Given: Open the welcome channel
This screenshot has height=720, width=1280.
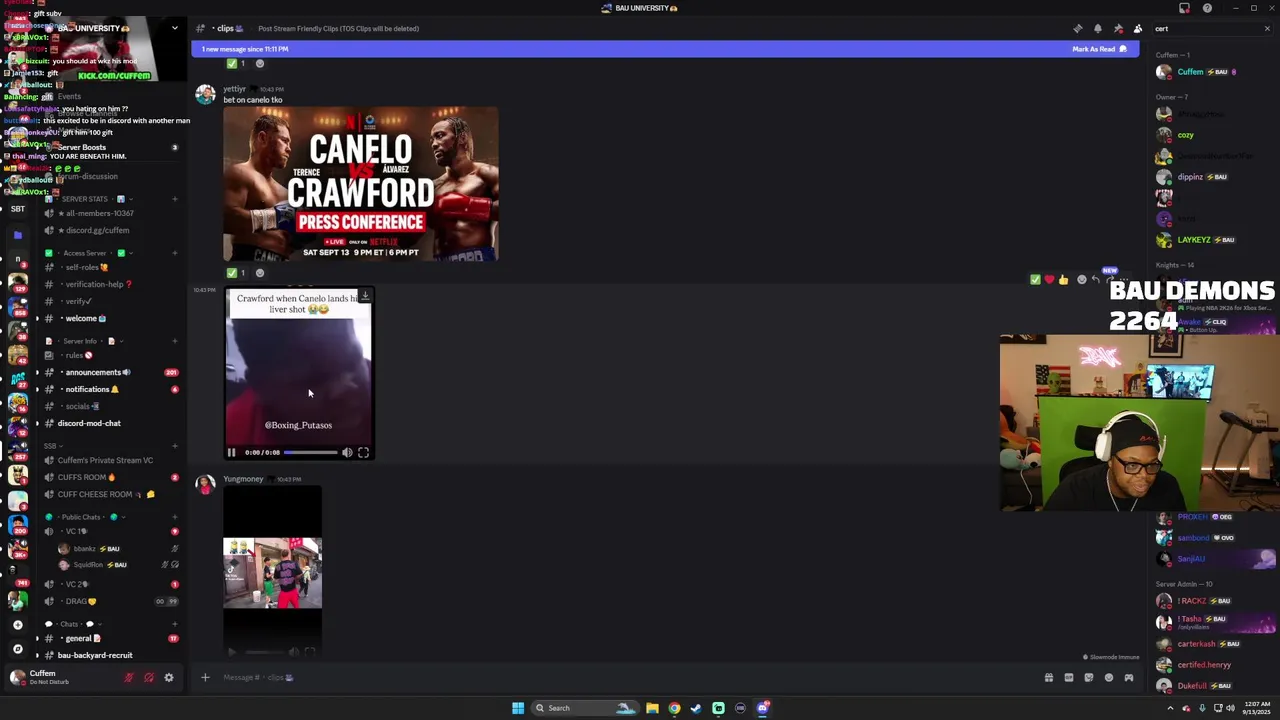Looking at the screenshot, I should [110, 319].
